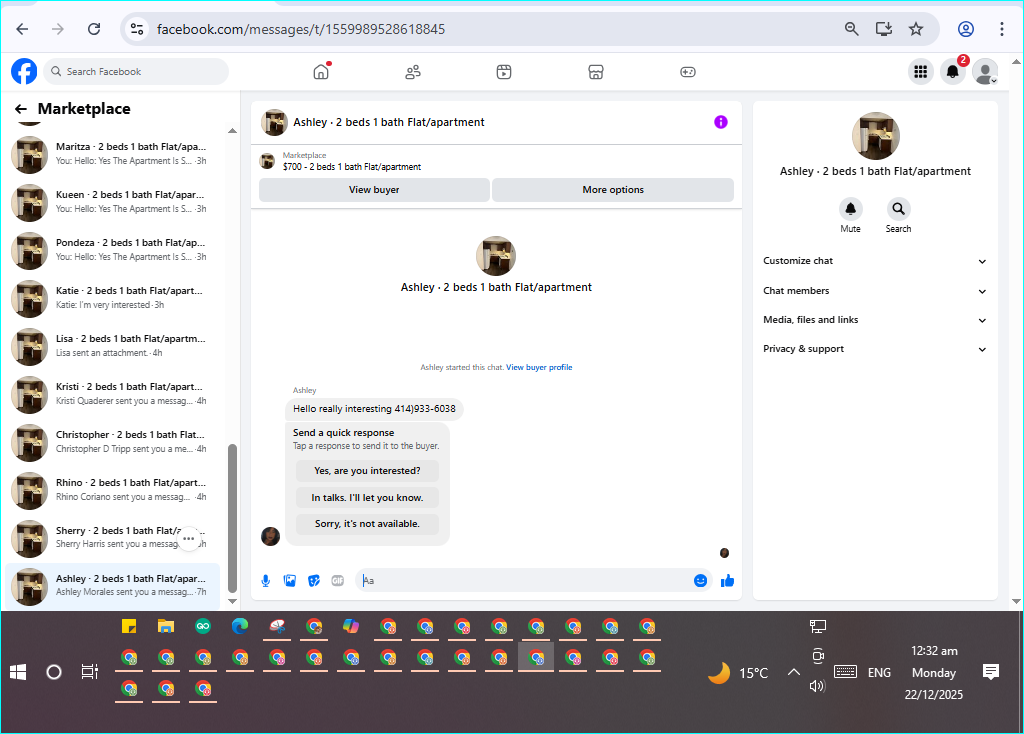Choose a sticker icon
Screen dimensions: 1024x734
coord(314,581)
